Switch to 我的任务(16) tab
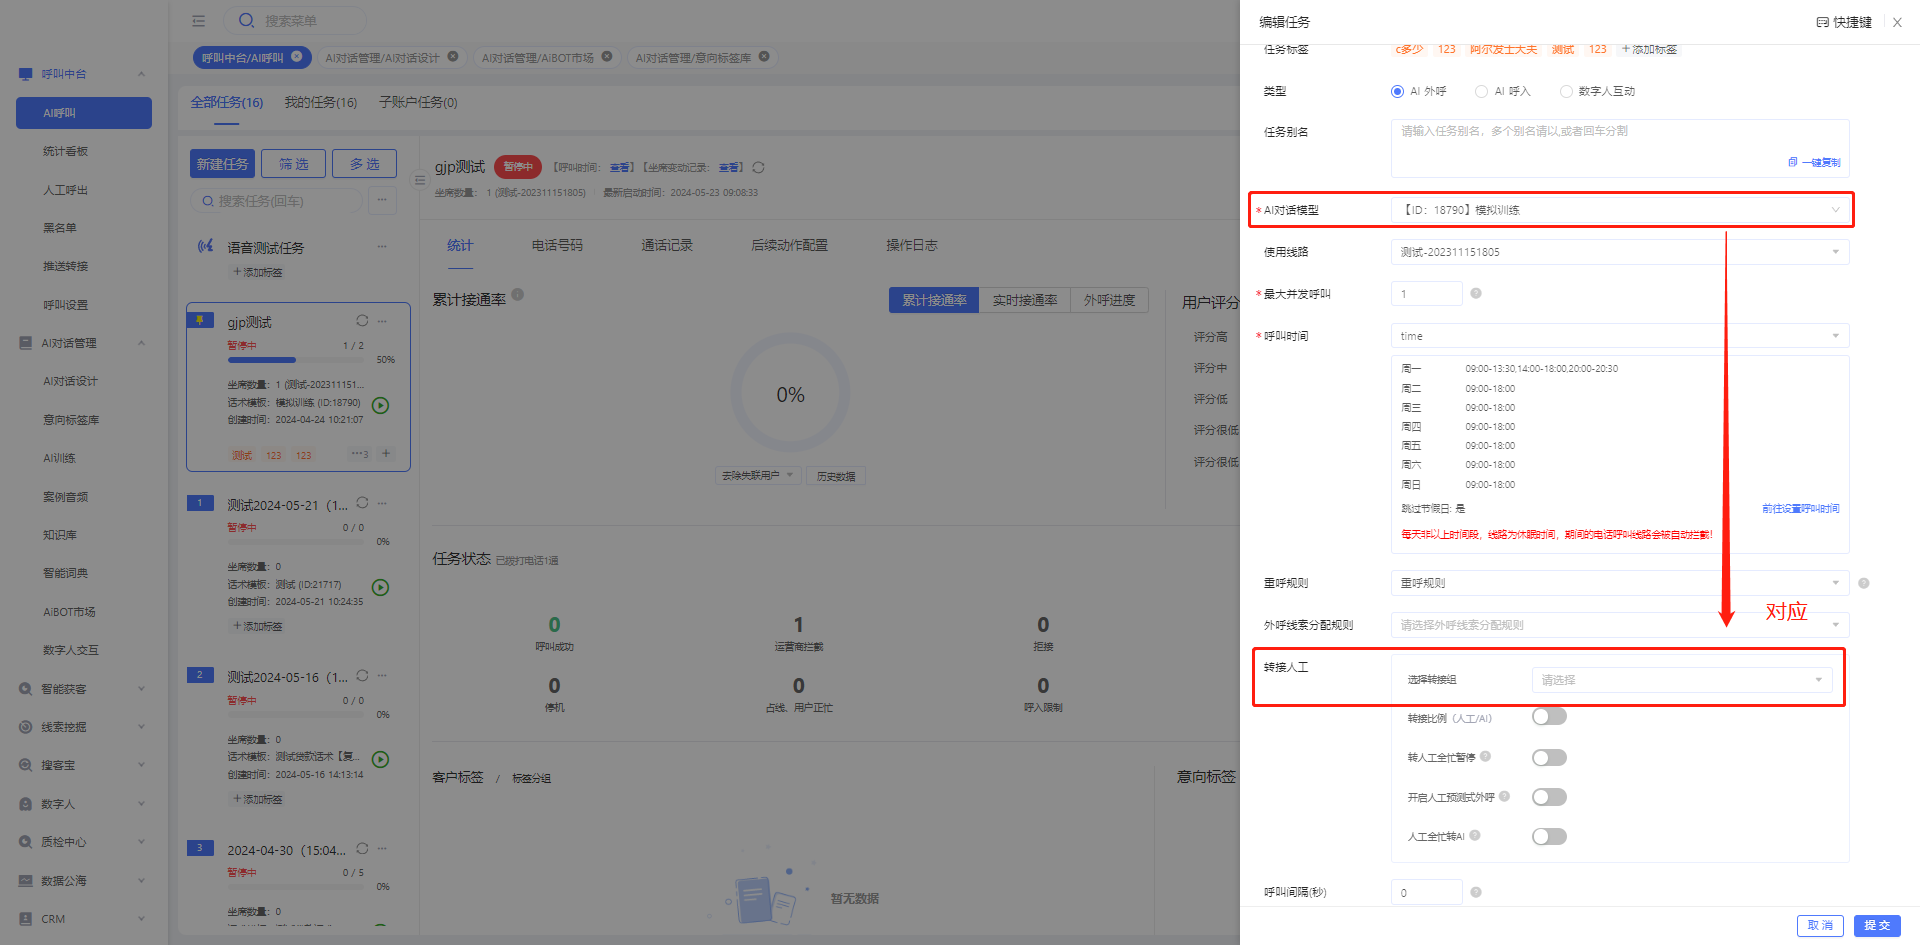The height and width of the screenshot is (945, 1920). point(320,102)
